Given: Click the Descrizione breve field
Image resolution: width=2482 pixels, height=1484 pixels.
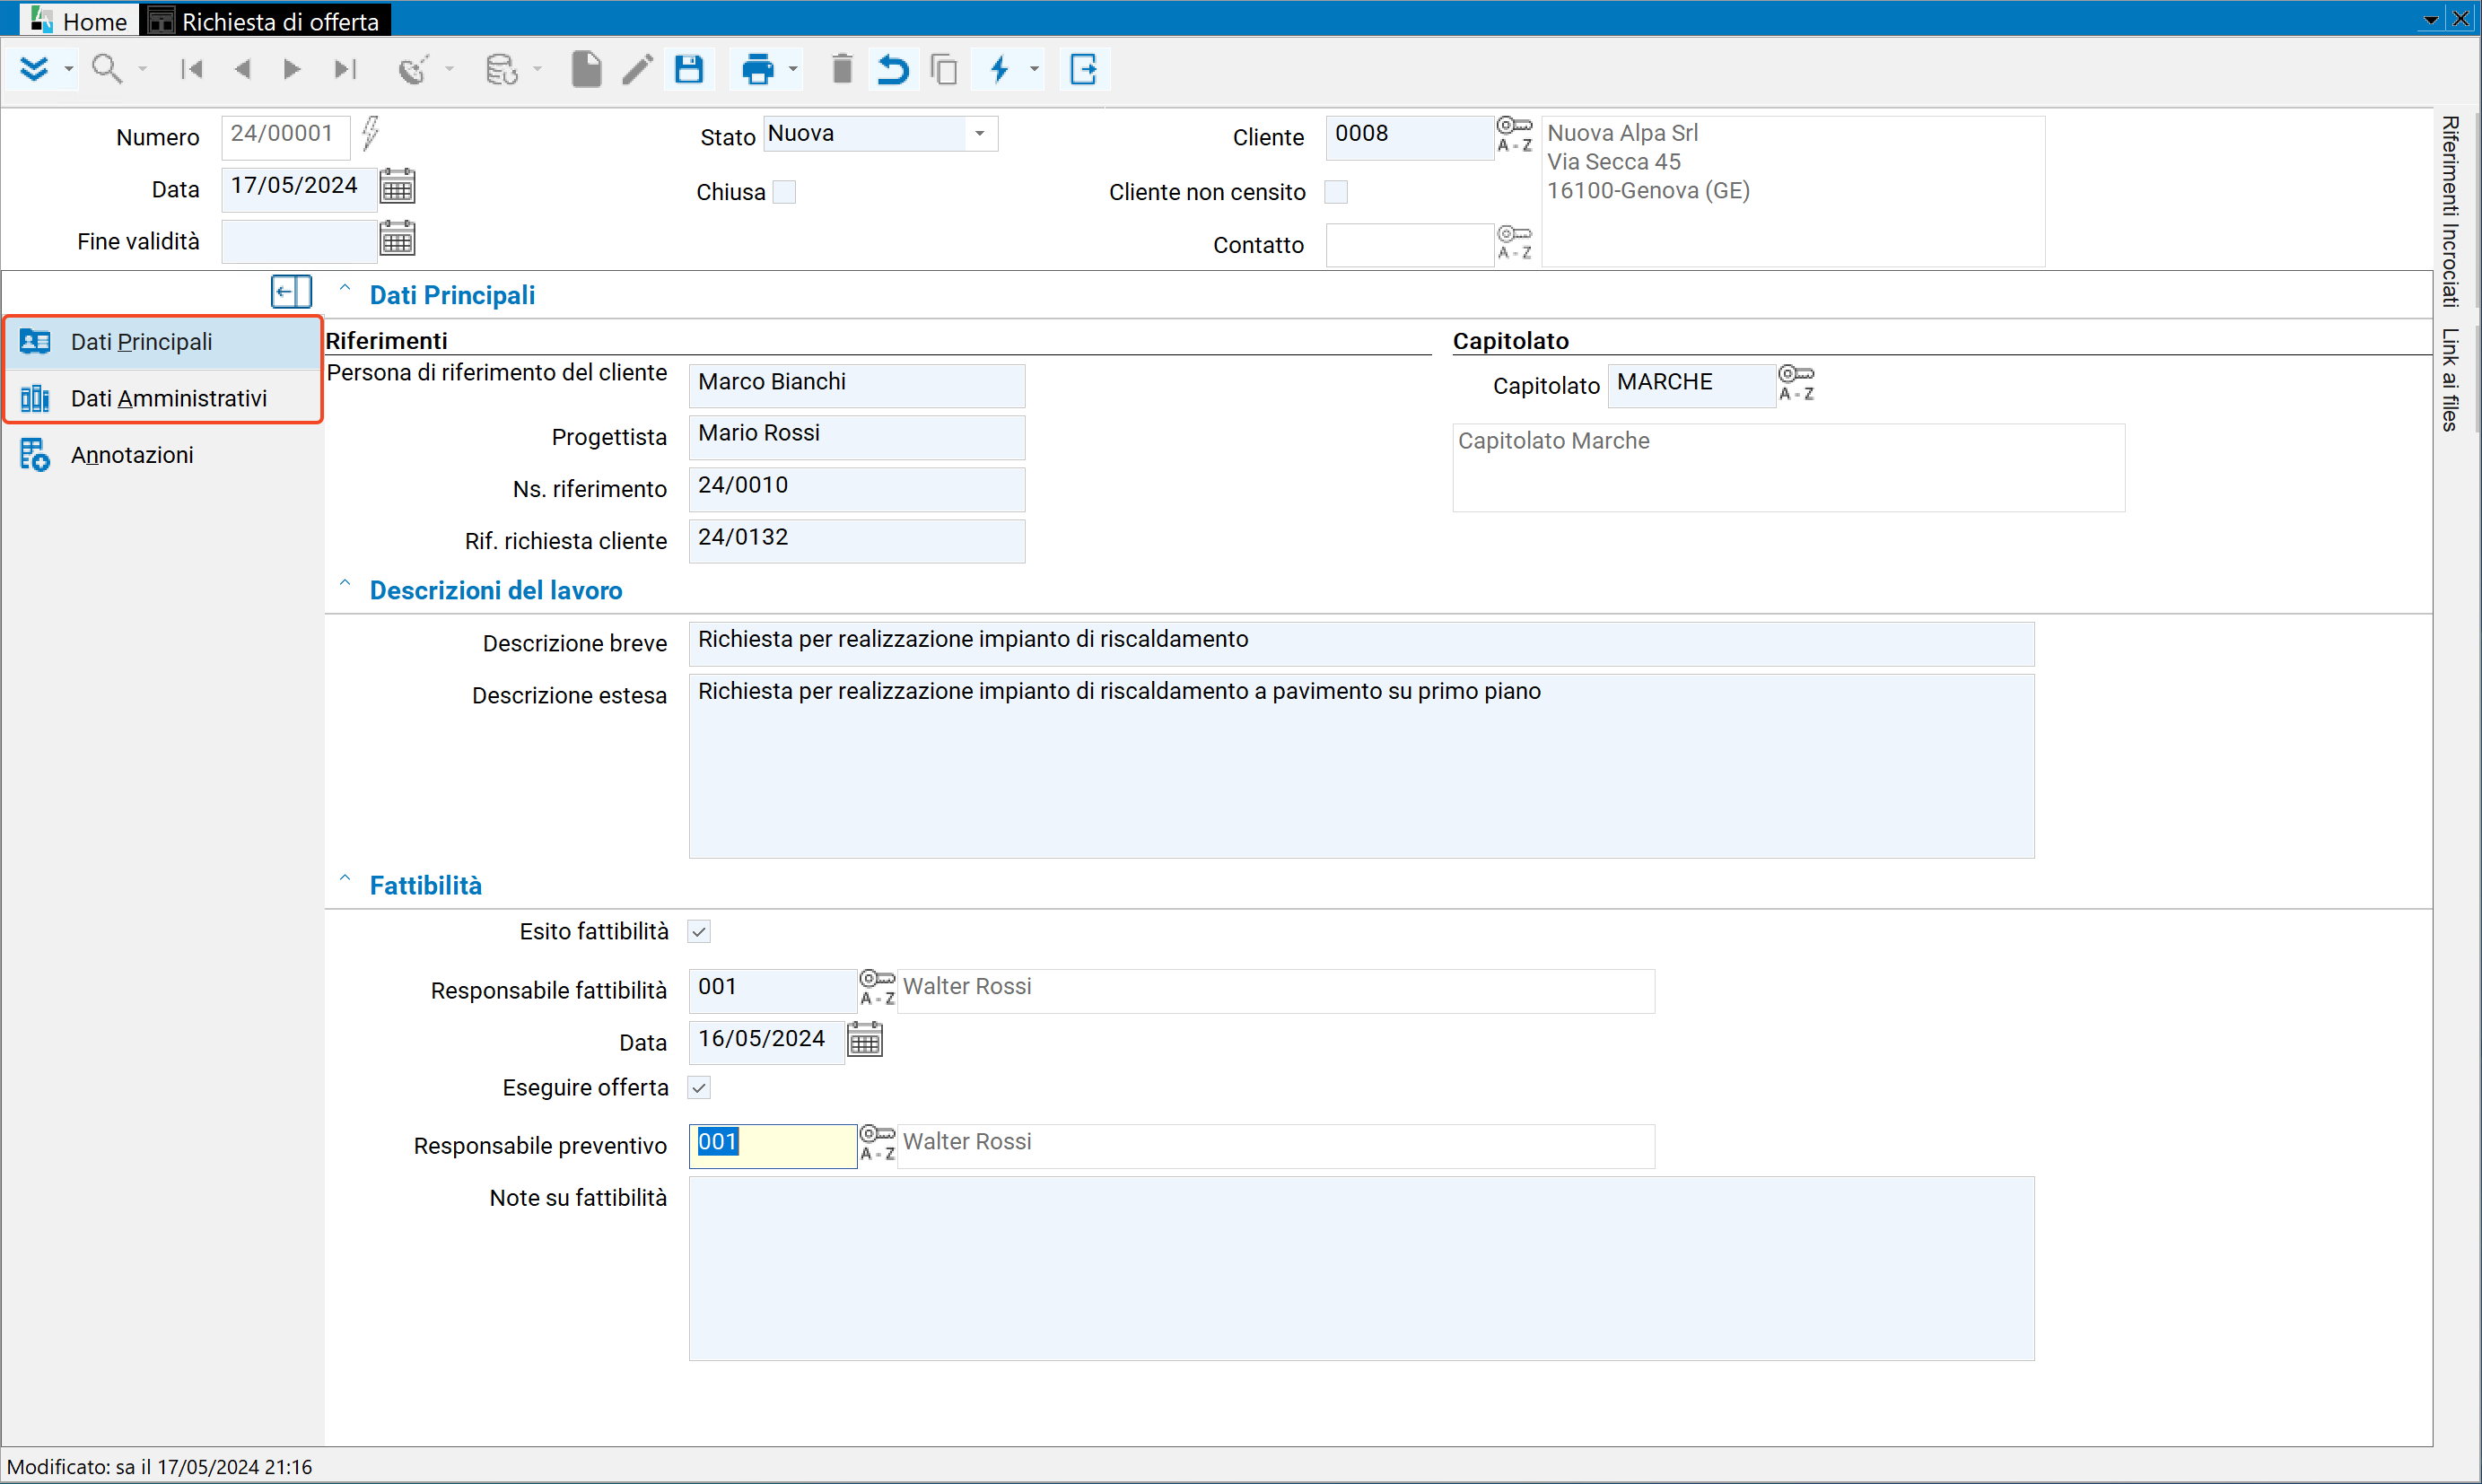Looking at the screenshot, I should pyautogui.click(x=1361, y=643).
